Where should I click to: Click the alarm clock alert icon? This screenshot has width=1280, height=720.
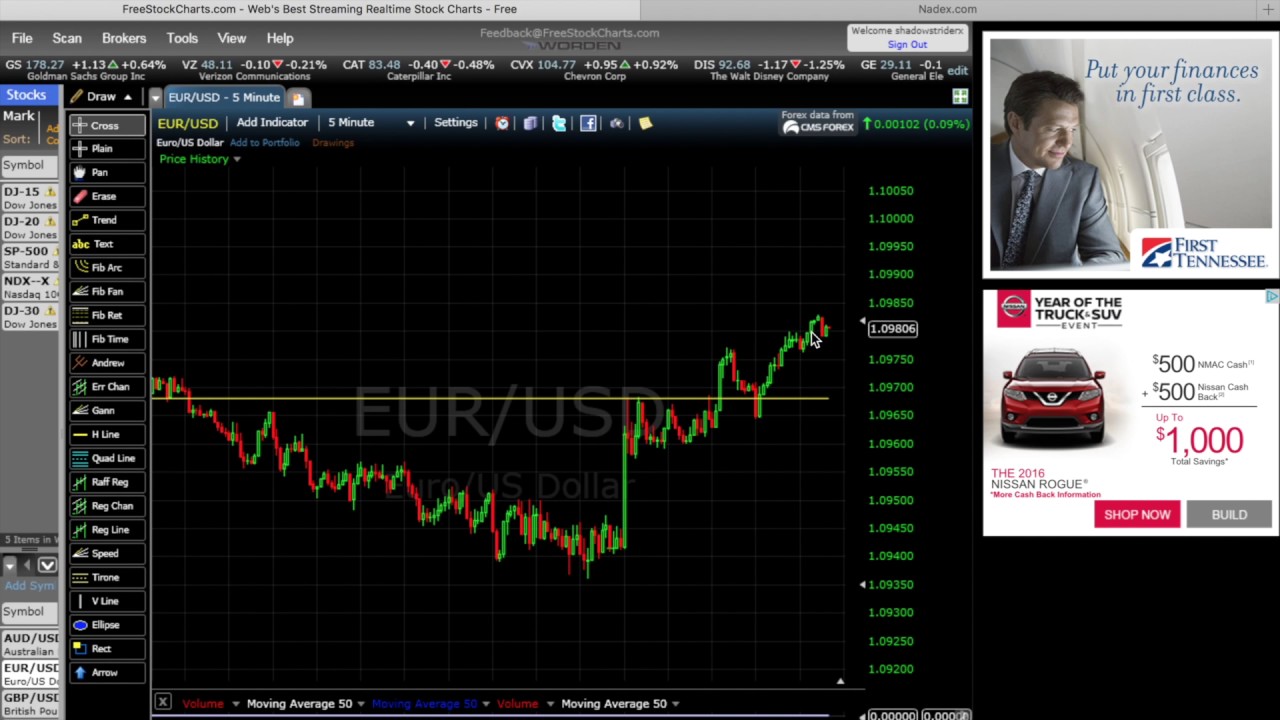click(502, 123)
